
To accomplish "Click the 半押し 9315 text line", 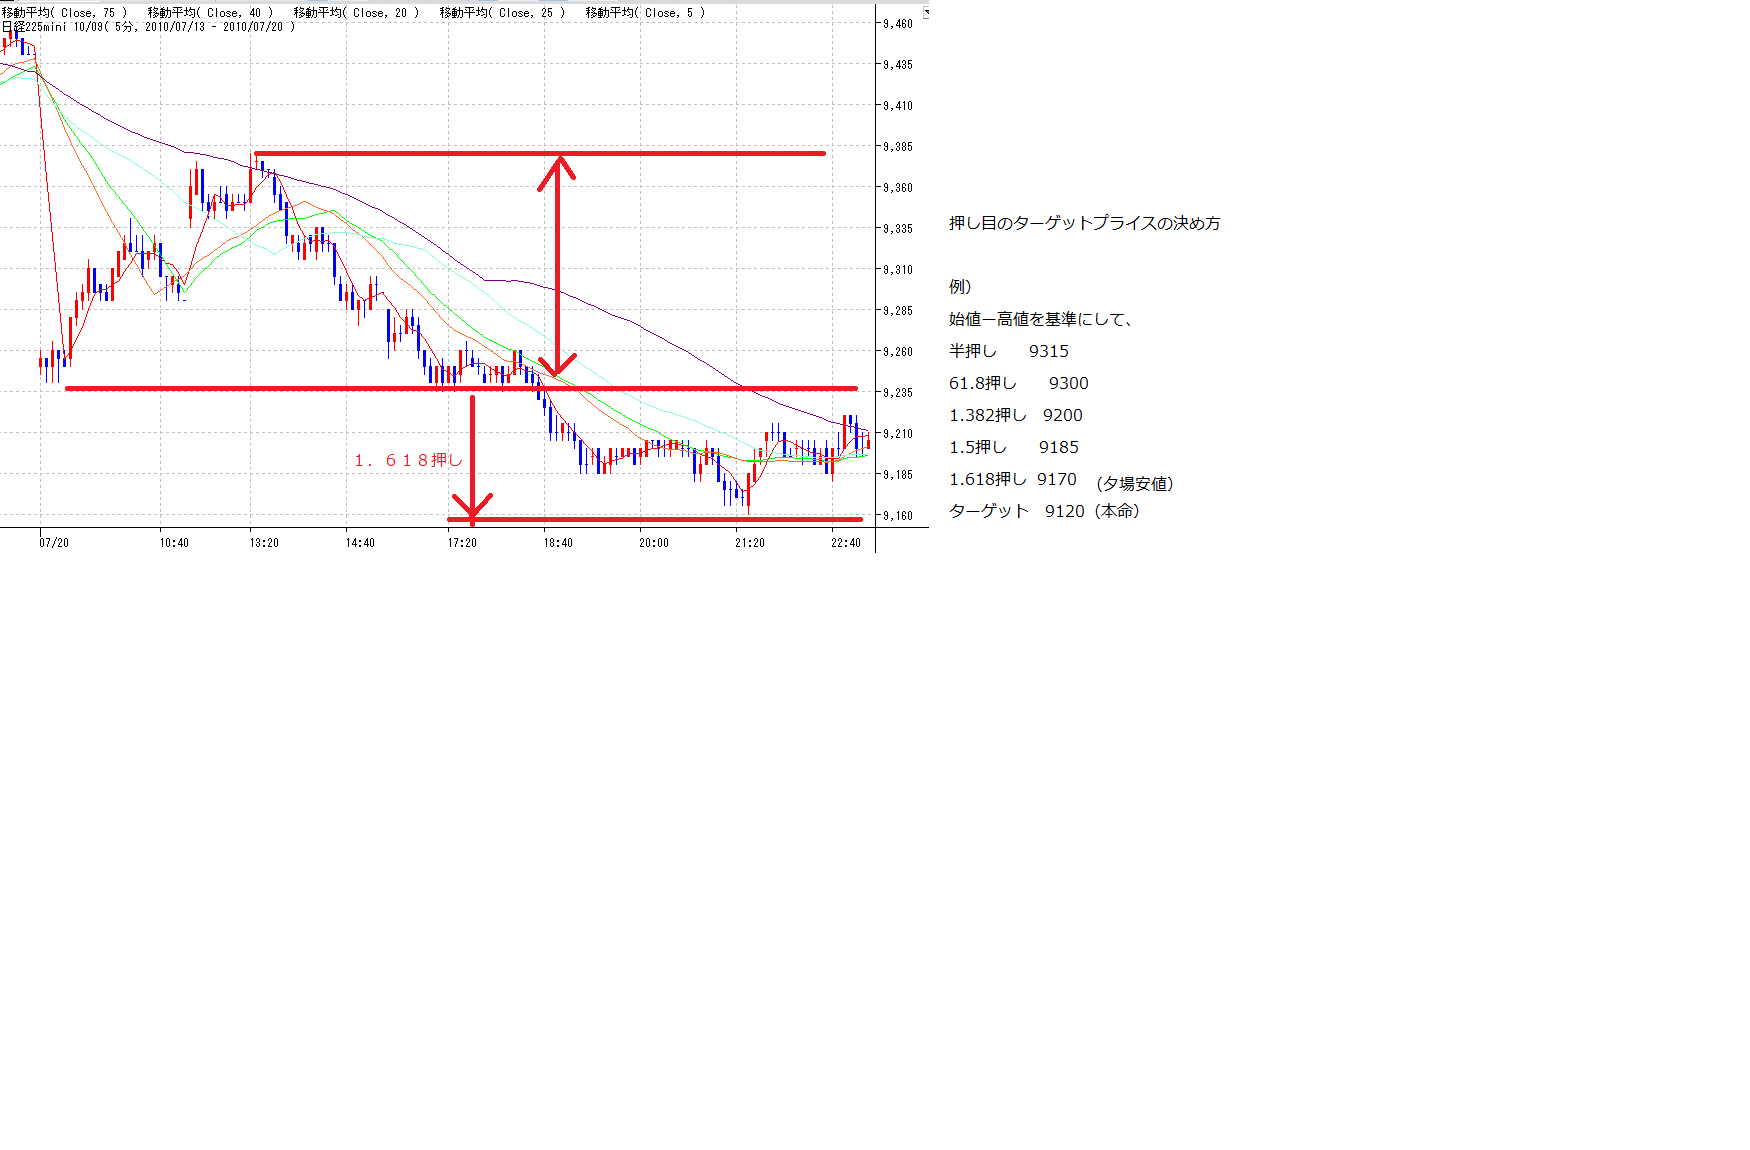I will [1008, 351].
